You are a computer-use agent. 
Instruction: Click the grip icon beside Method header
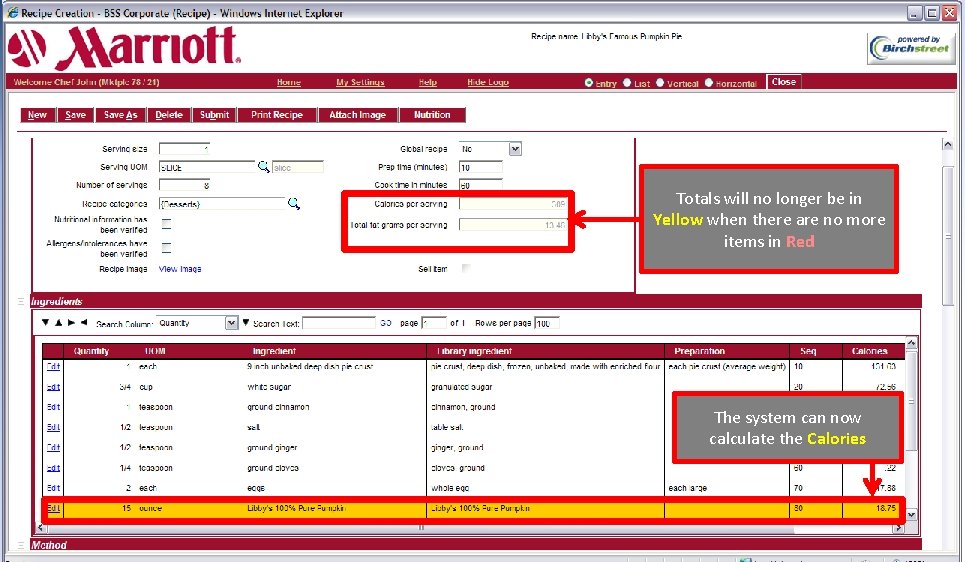[21, 545]
